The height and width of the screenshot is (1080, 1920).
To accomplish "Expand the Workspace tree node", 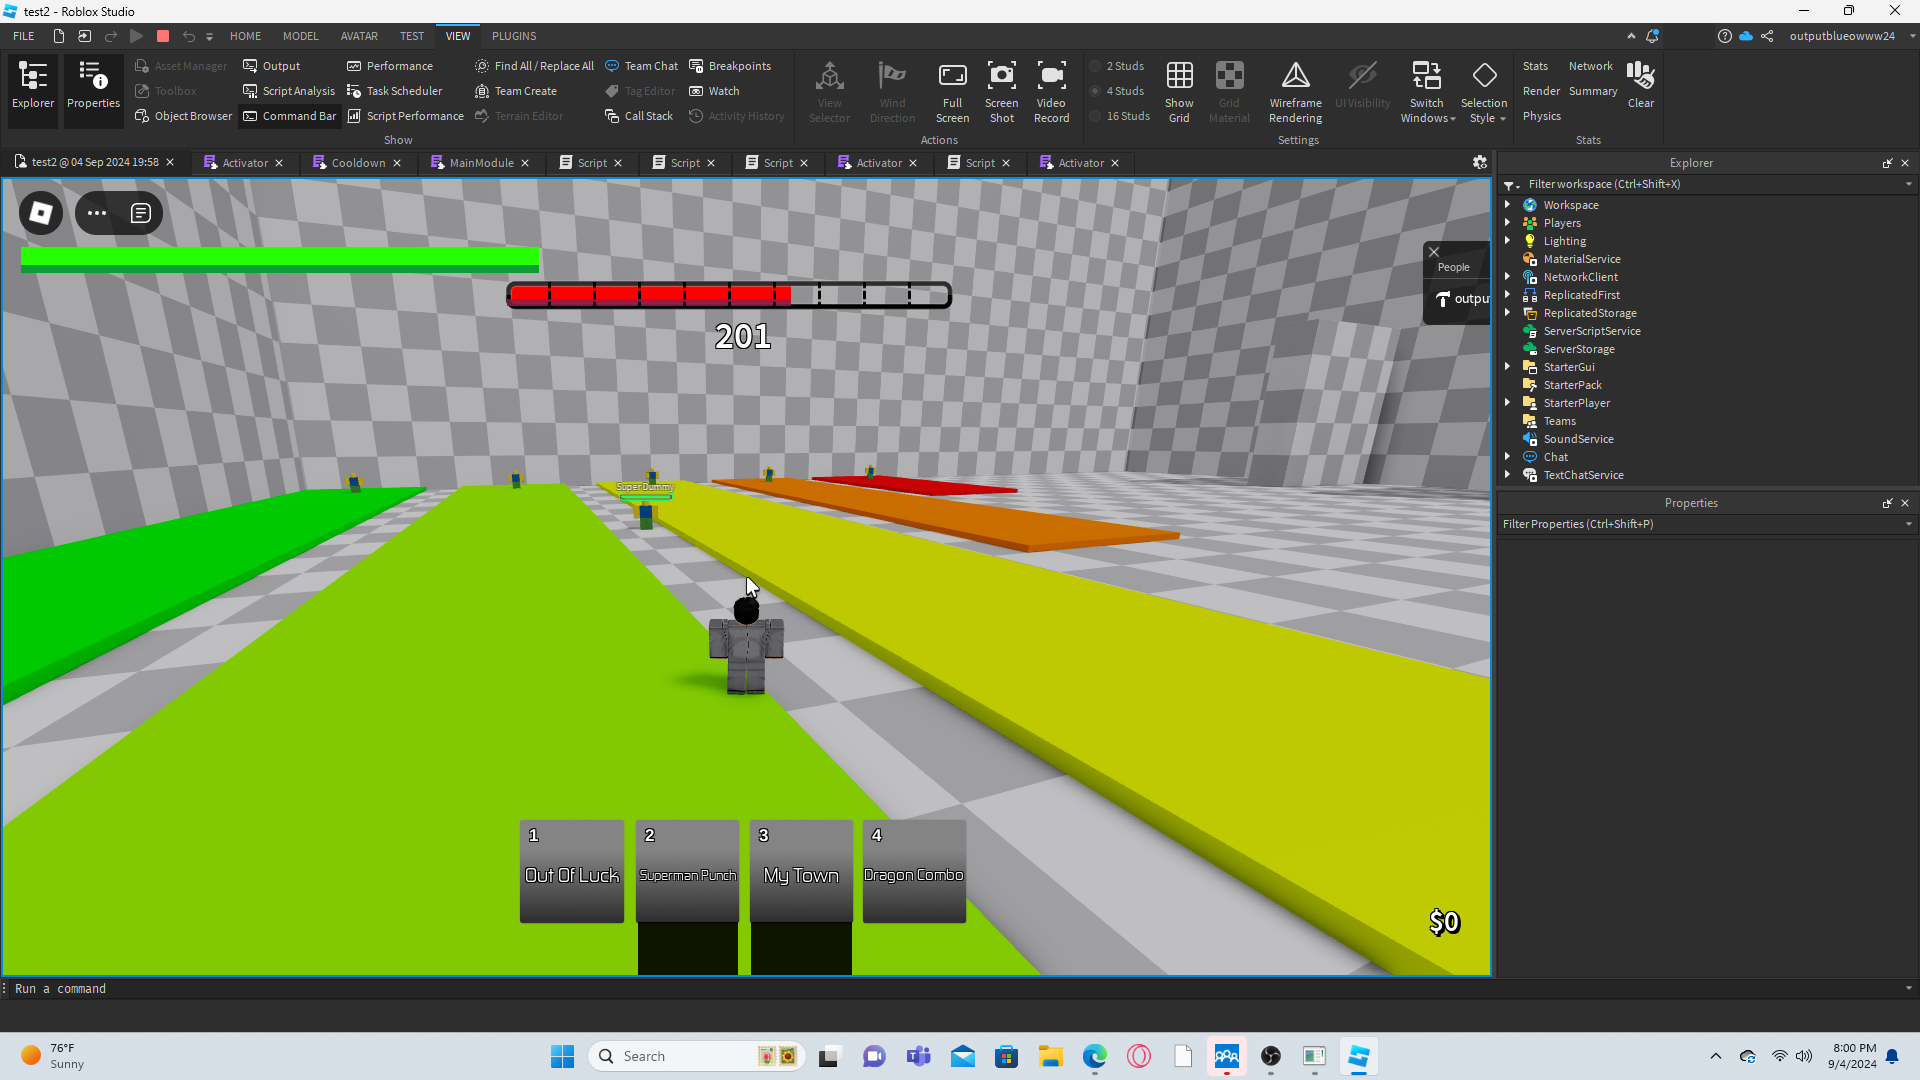I will pyautogui.click(x=1507, y=205).
